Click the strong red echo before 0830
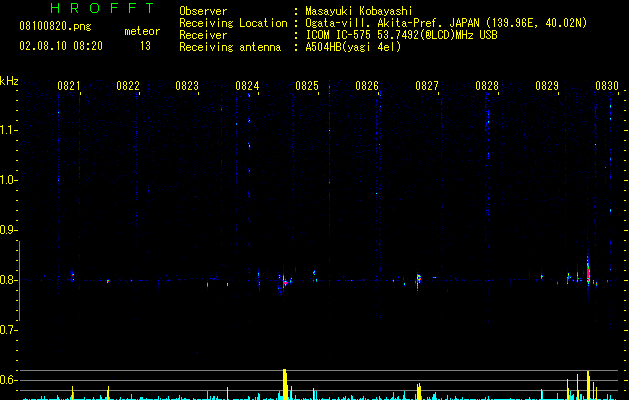The image size is (629, 400). [x=588, y=273]
